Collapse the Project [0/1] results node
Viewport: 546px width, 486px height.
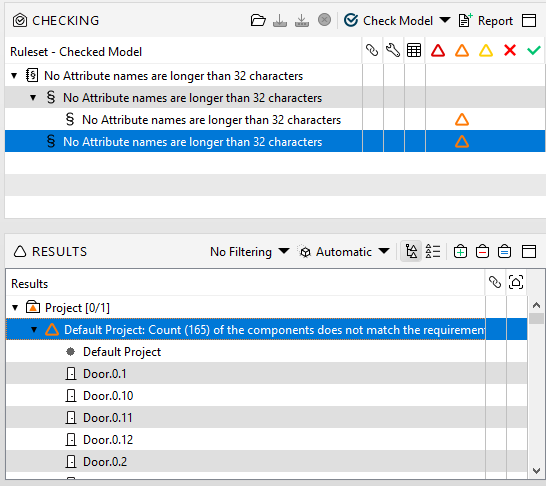[x=15, y=307]
